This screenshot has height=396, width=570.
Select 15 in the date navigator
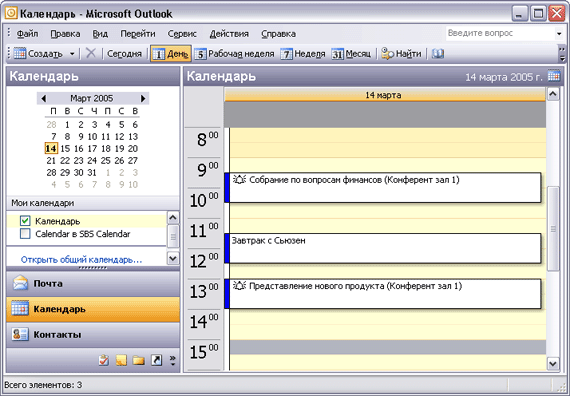pos(65,148)
